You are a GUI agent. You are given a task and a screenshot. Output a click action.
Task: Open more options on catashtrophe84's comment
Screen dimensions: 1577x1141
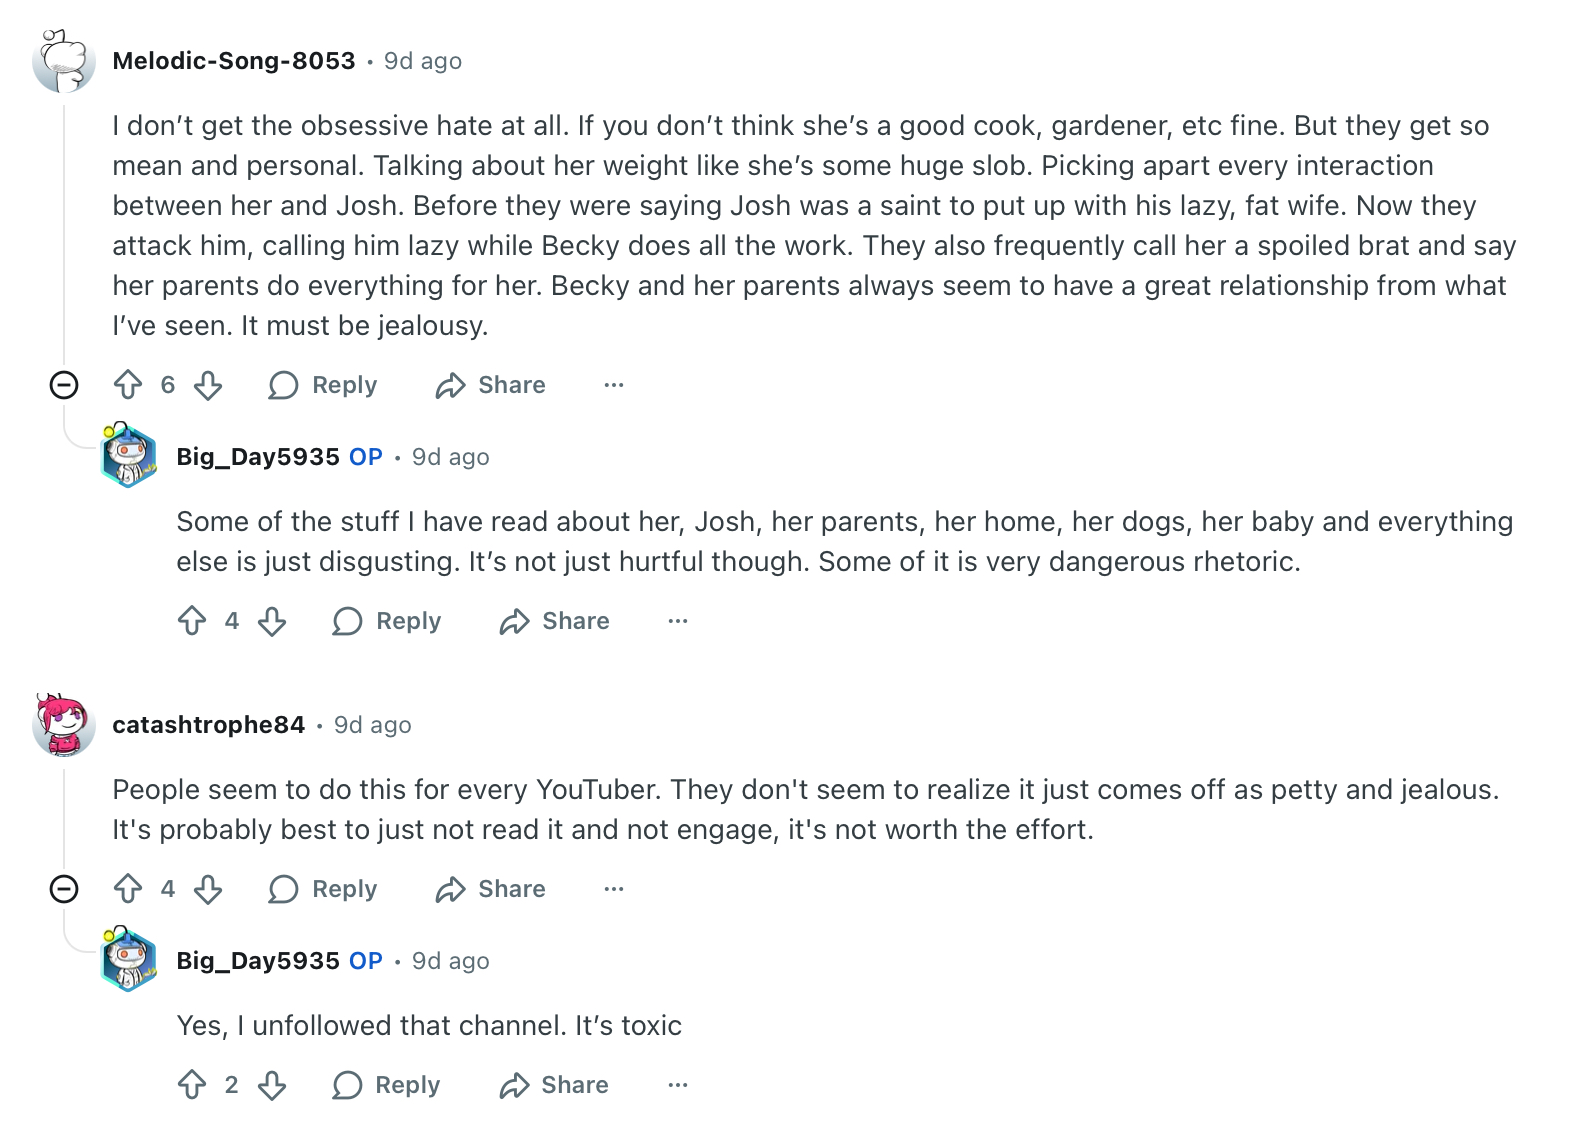(x=614, y=889)
